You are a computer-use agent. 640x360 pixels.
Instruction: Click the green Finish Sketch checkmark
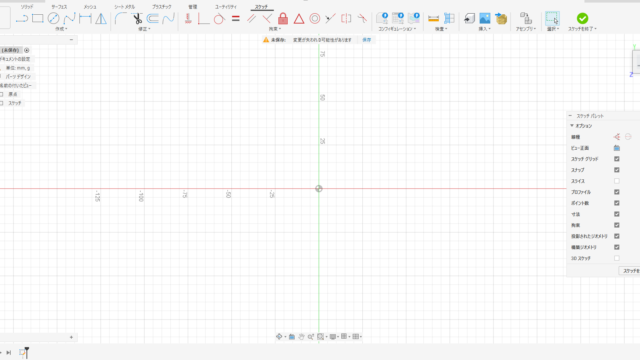click(x=582, y=18)
